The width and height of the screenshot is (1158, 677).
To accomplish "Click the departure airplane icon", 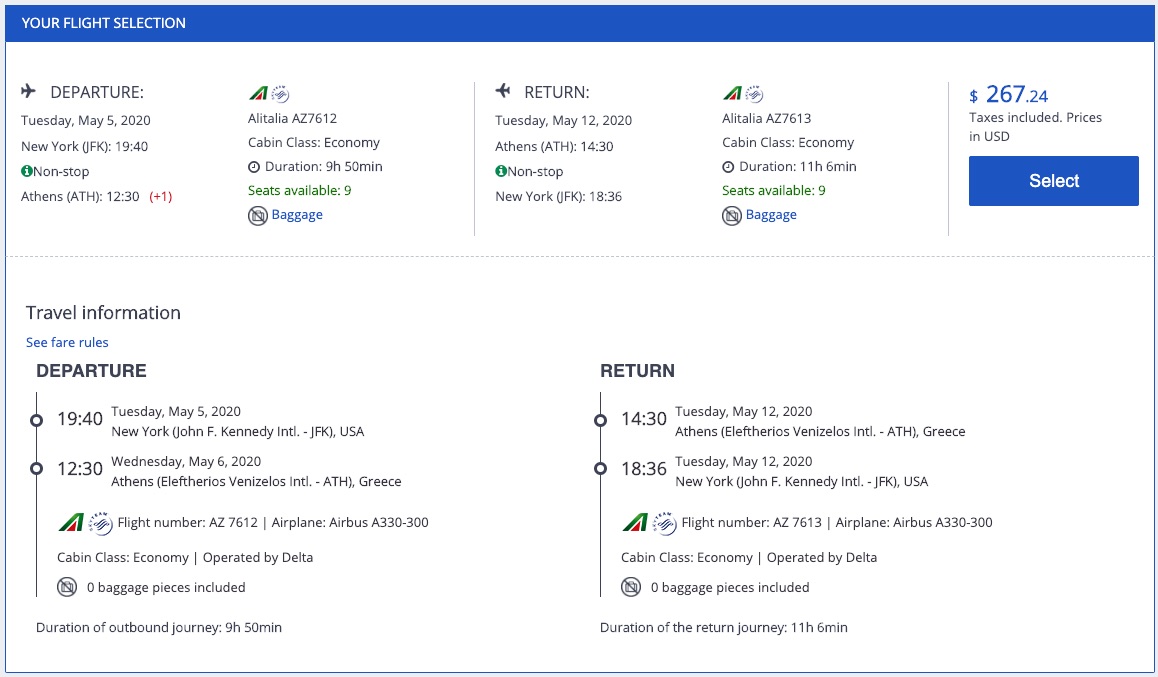I will 28,90.
